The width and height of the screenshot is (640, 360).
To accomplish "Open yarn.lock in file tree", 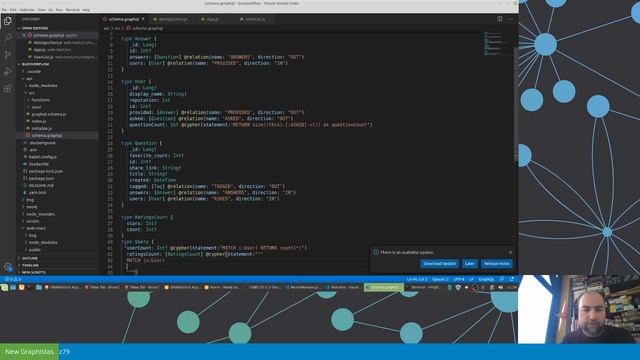I will [38, 193].
